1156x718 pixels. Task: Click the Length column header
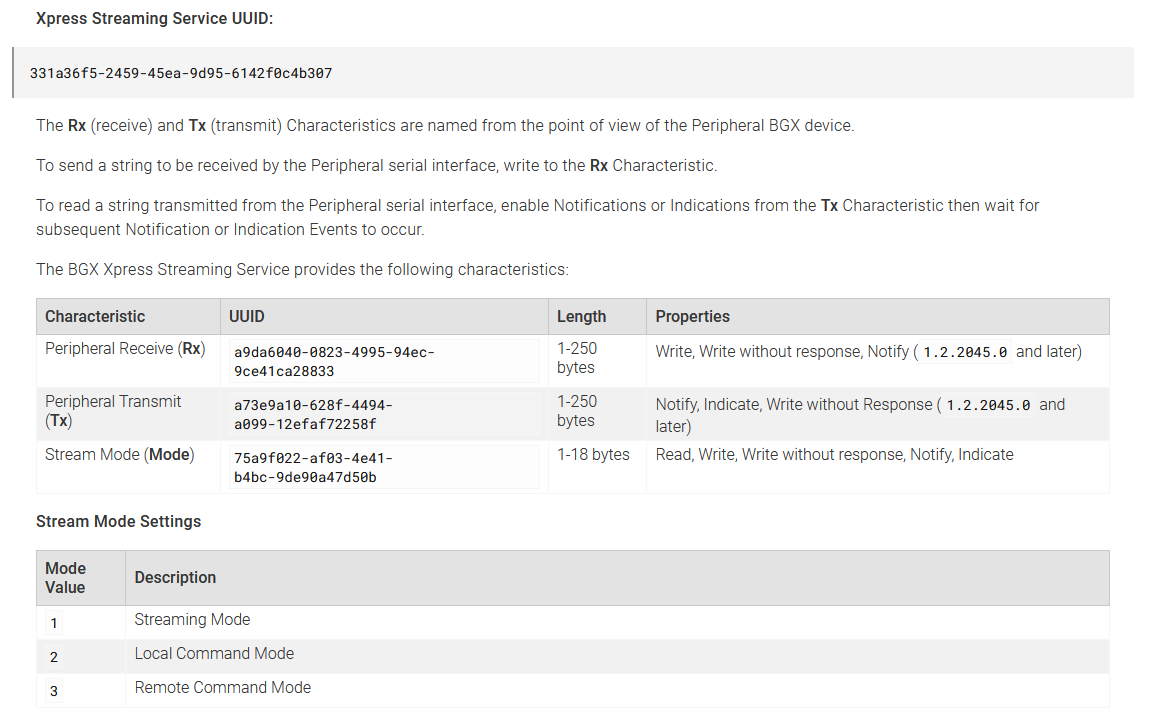coord(581,316)
